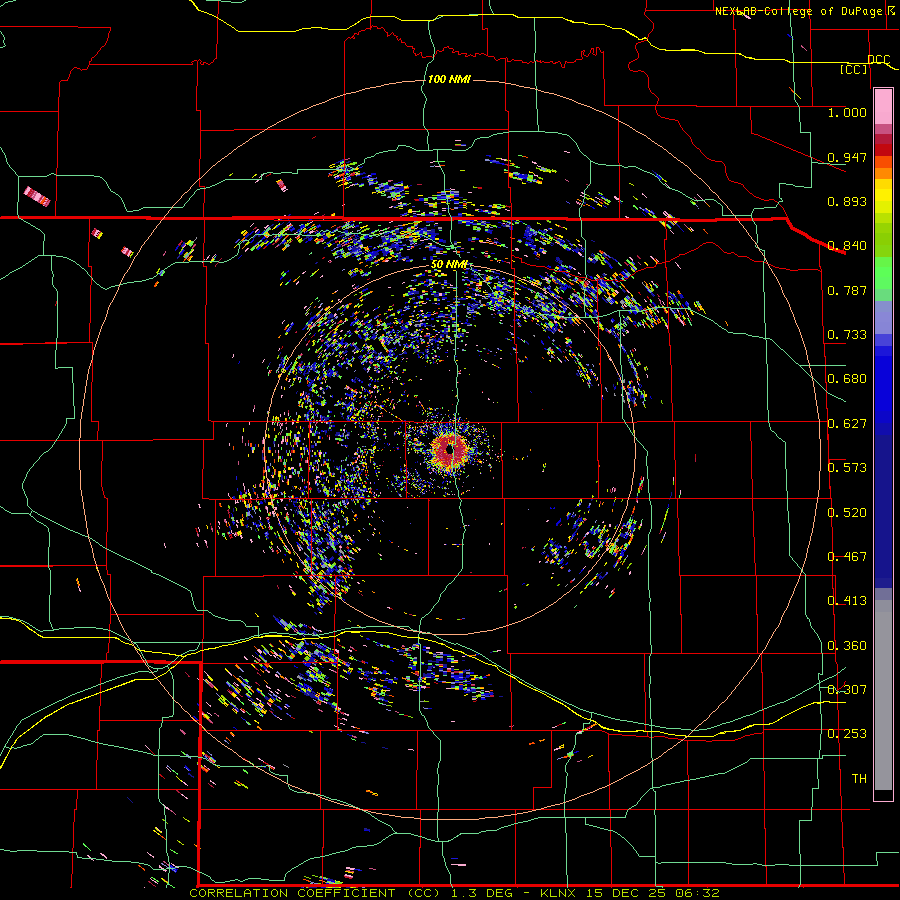Click the KLNX radar site center on the map
The height and width of the screenshot is (900, 900).
[x=450, y=451]
